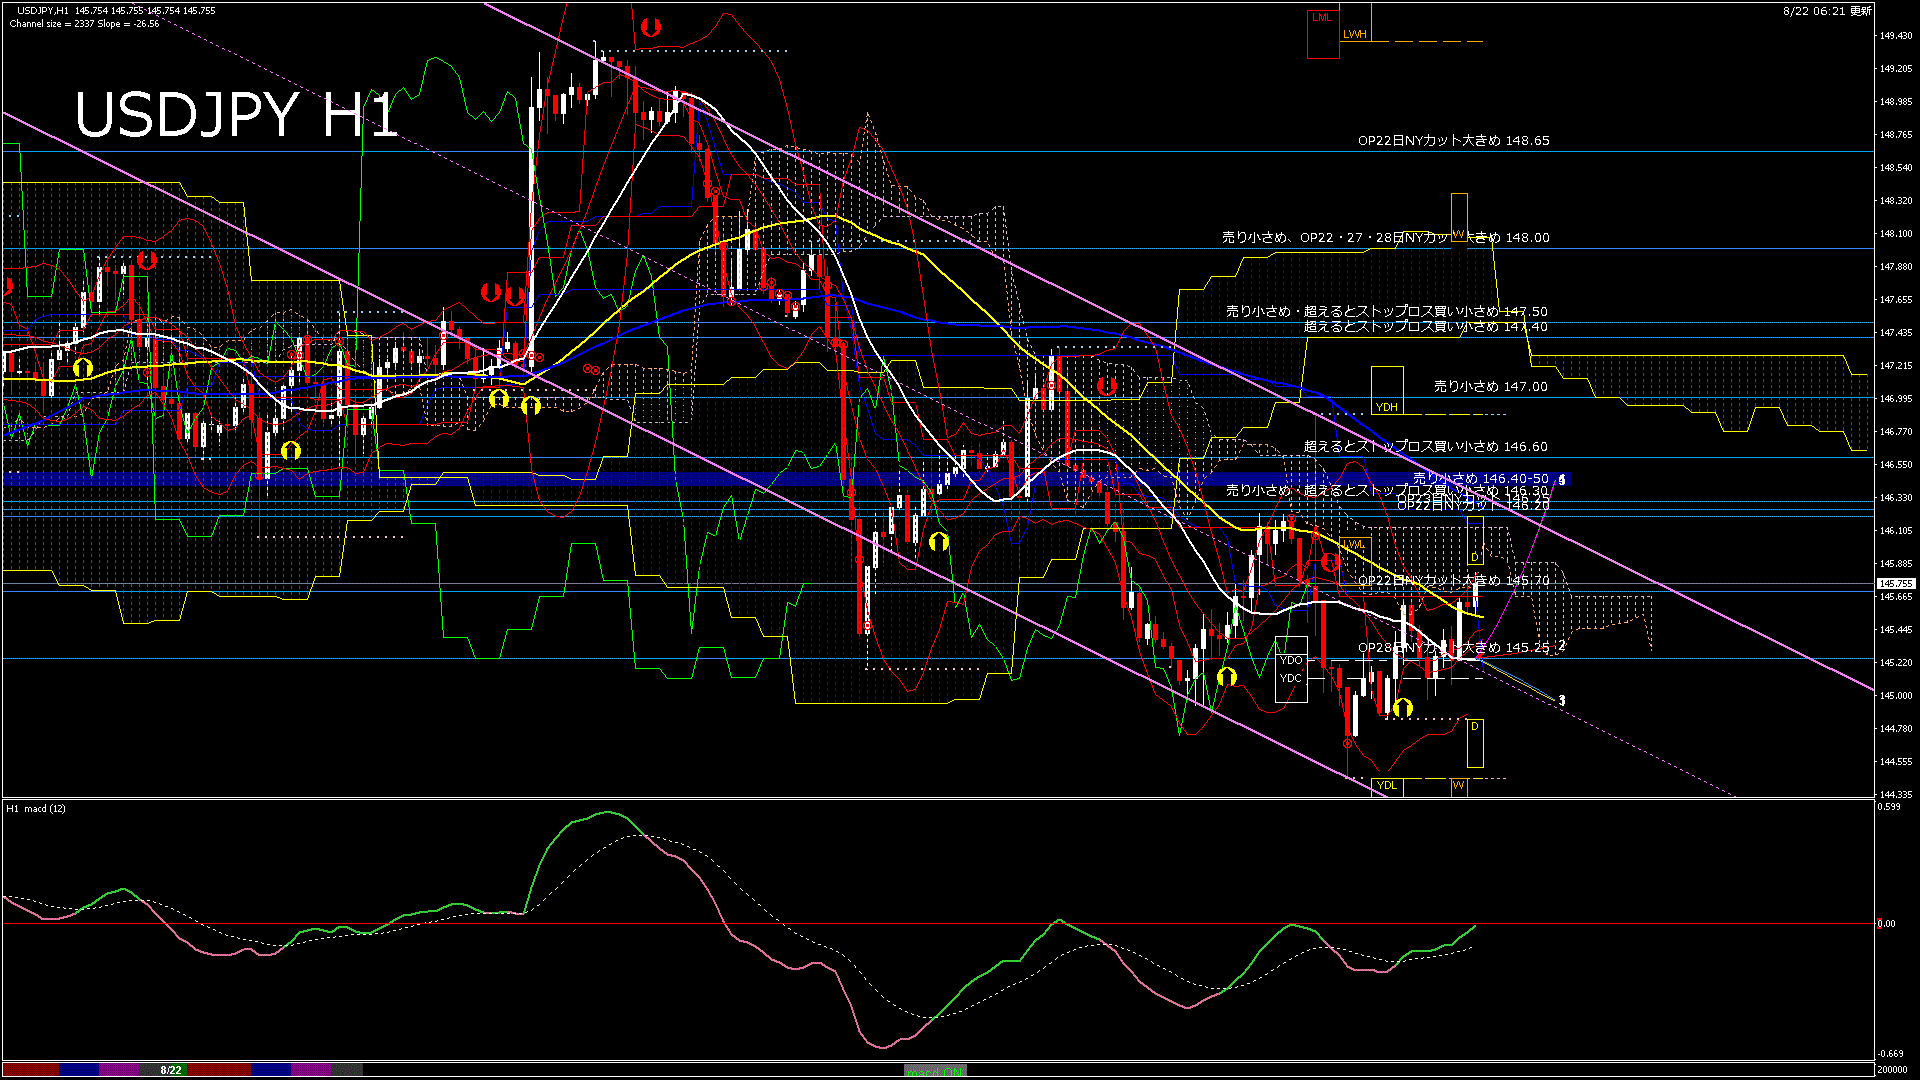Select the 売り小さめ 147.00 level label
1920x1080 pixels.
click(x=1490, y=386)
